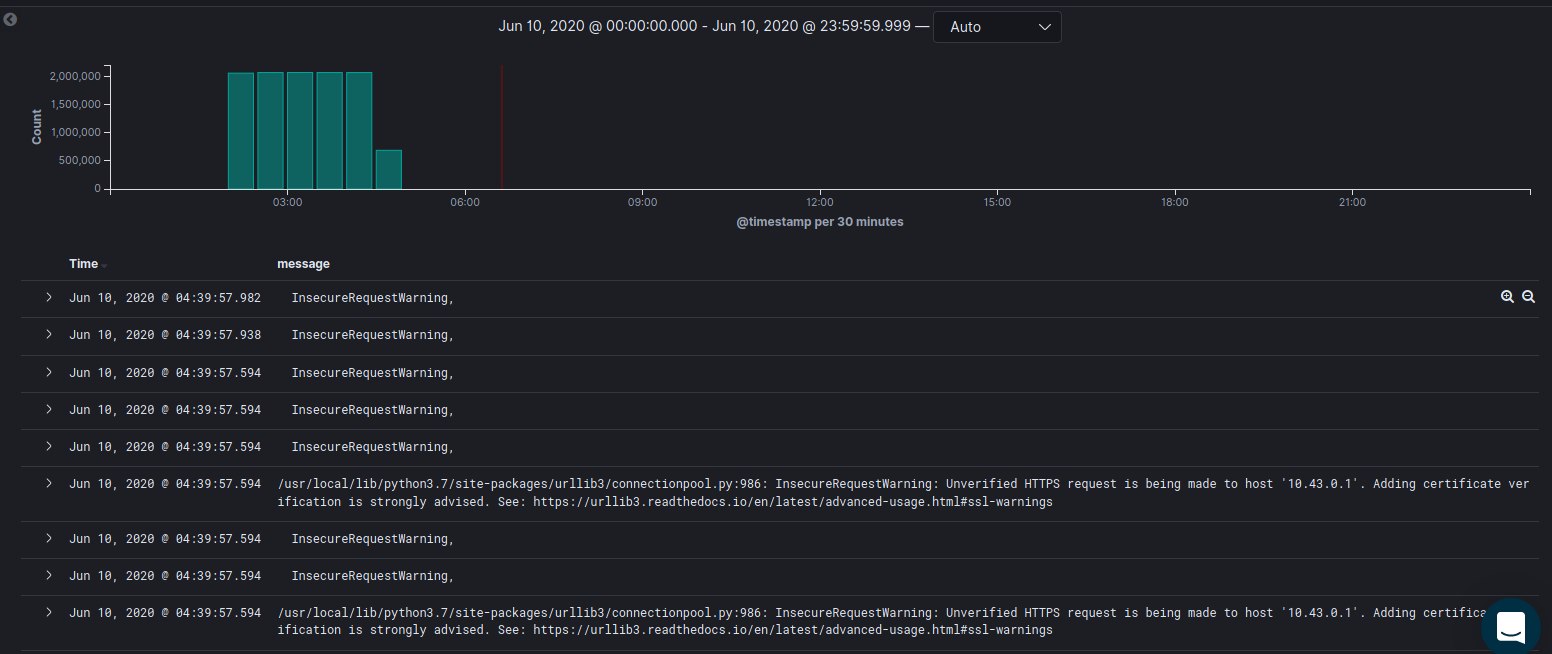Filter for value using magnifier plus icon

tap(1507, 297)
